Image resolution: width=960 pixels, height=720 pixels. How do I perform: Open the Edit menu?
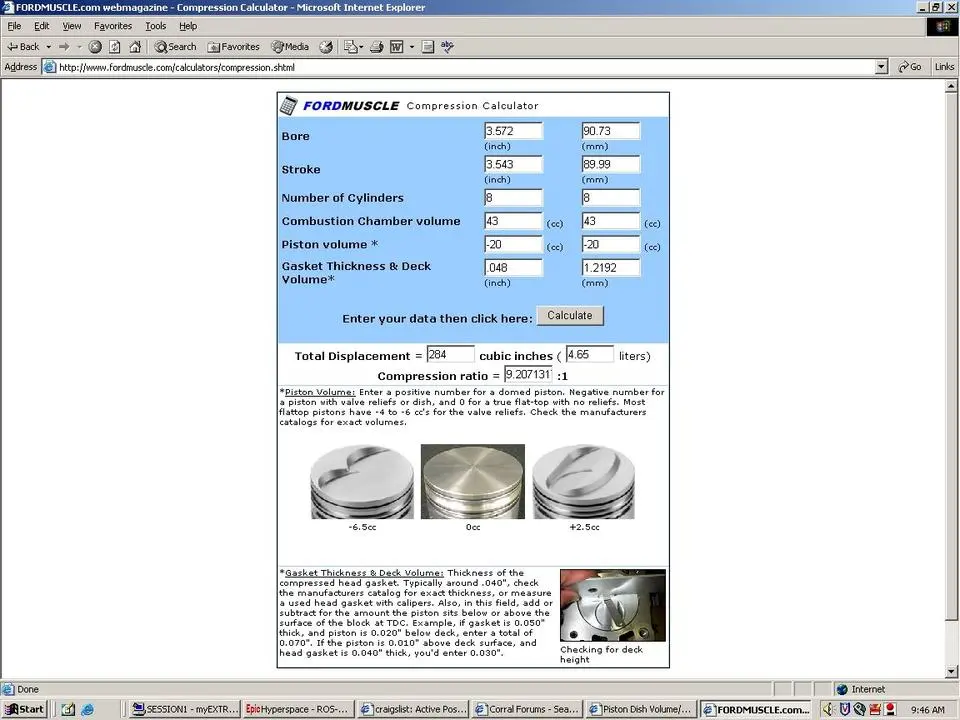coord(42,26)
